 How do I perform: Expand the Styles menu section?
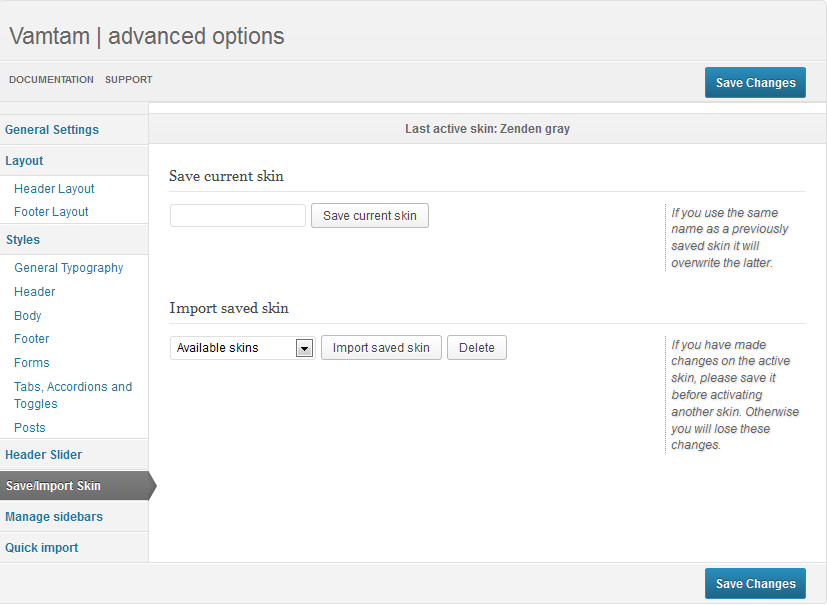tap(23, 240)
